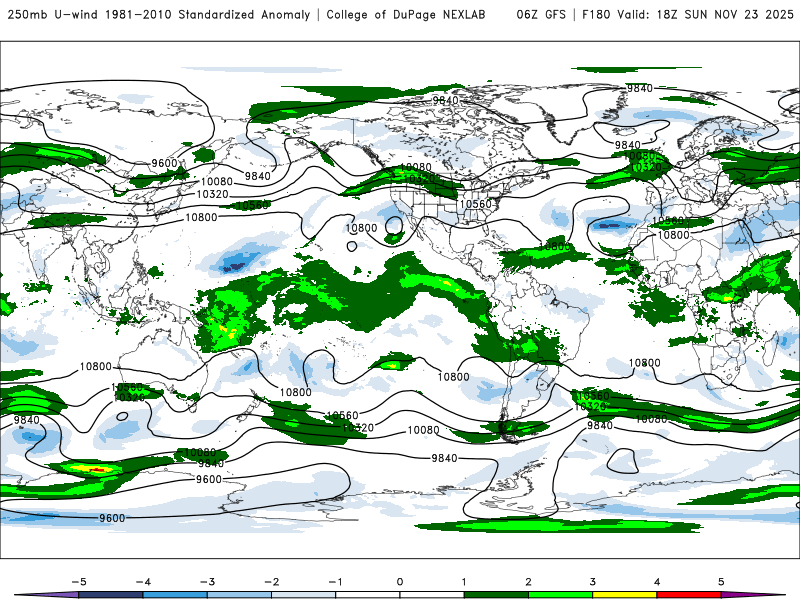Viewport: 800px width, 600px height.
Task: Click the bright green 2 to 3 colorbar segment
Action: click(561, 595)
